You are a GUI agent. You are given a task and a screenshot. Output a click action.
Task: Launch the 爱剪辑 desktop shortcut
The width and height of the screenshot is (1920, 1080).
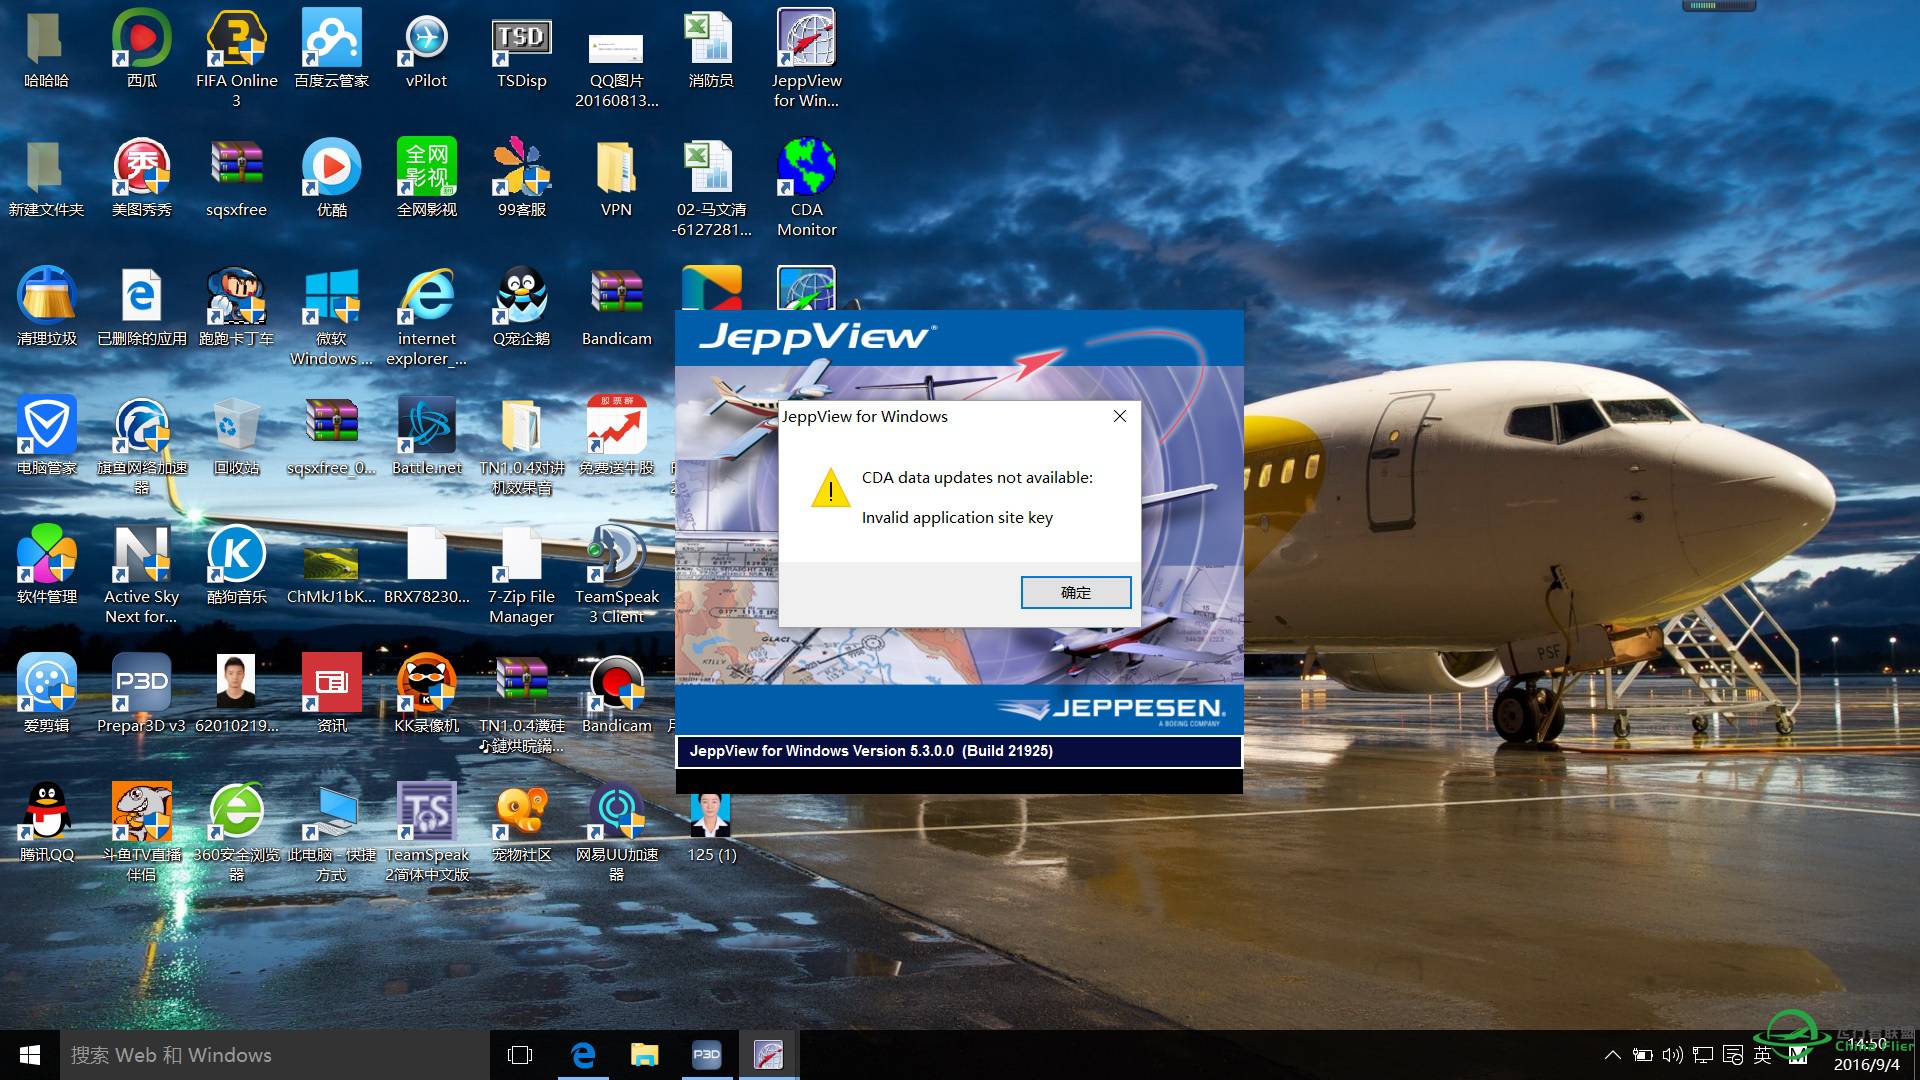click(x=46, y=693)
